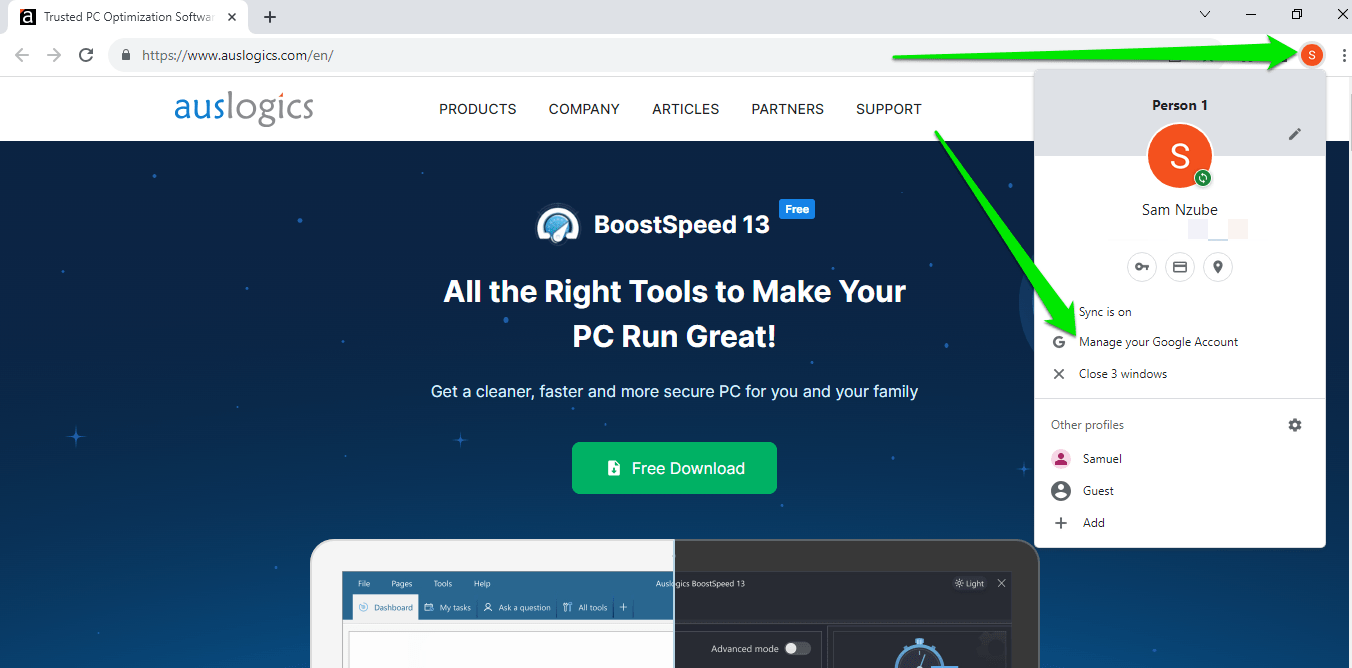Screen dimensions: 1352x668
Task: Click the Sam Nzube name text
Action: pyautogui.click(x=1180, y=210)
